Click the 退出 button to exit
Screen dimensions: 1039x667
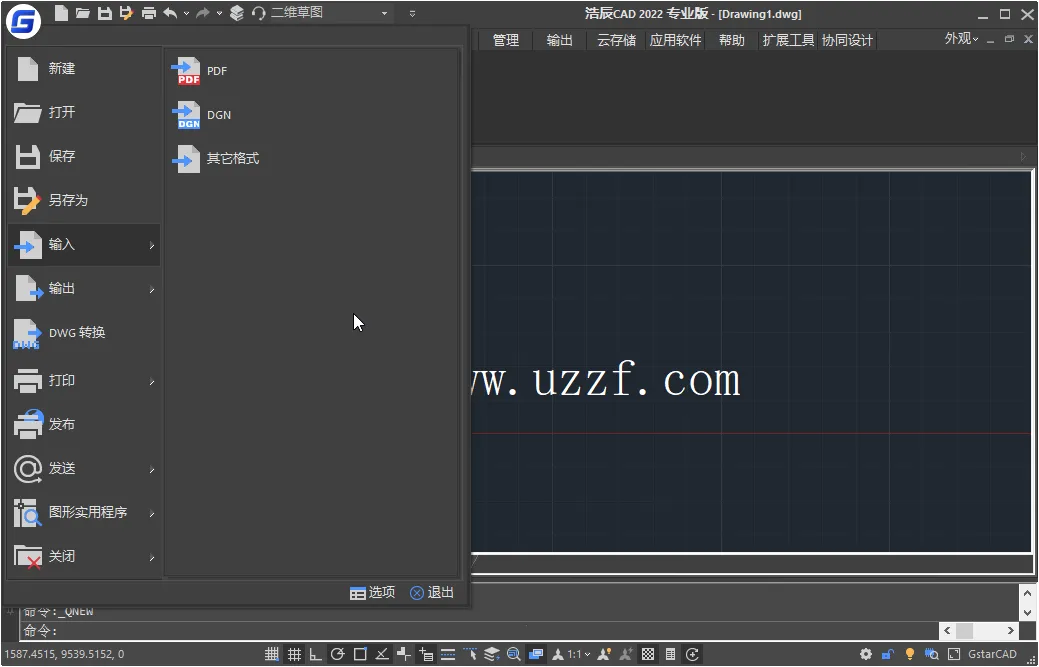pos(431,591)
